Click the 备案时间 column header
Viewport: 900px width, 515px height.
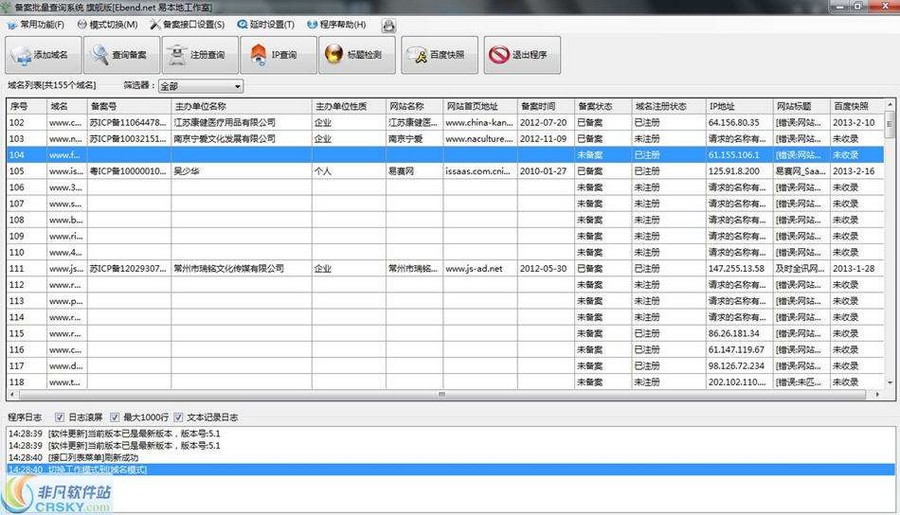coord(546,106)
